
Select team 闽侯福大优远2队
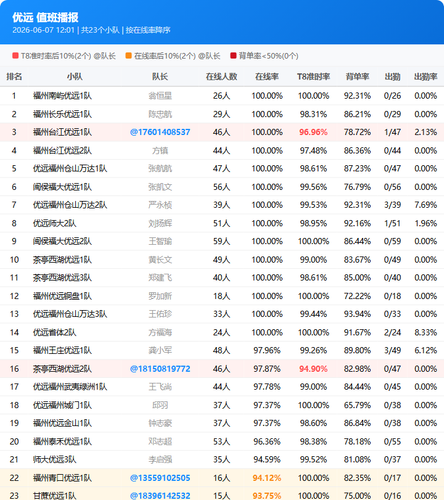(x=62, y=241)
